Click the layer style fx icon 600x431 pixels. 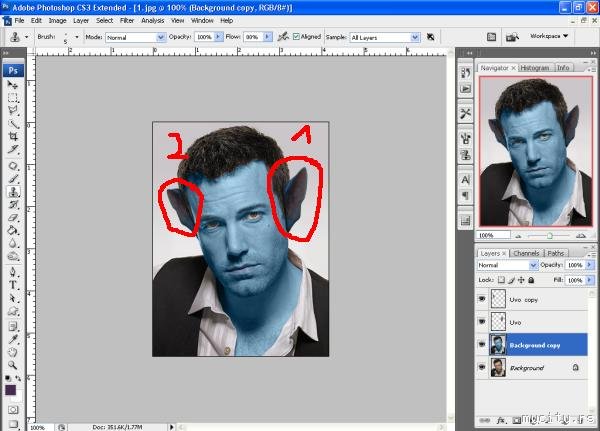pyautogui.click(x=499, y=420)
